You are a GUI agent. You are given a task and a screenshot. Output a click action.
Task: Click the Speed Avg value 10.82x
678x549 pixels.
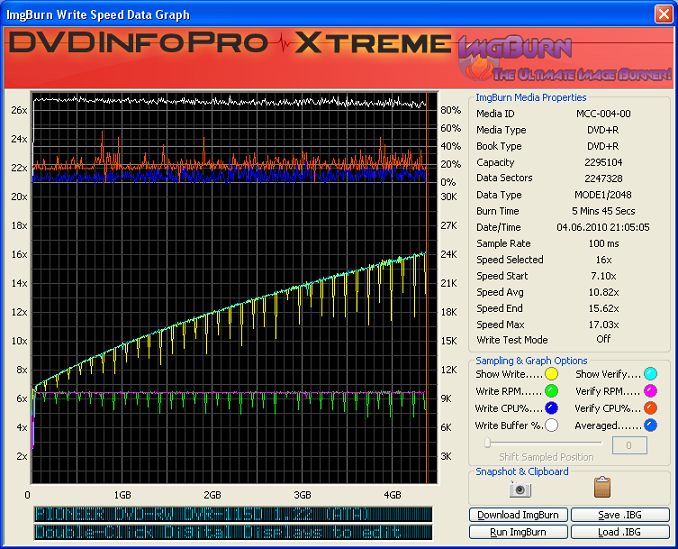coord(604,292)
